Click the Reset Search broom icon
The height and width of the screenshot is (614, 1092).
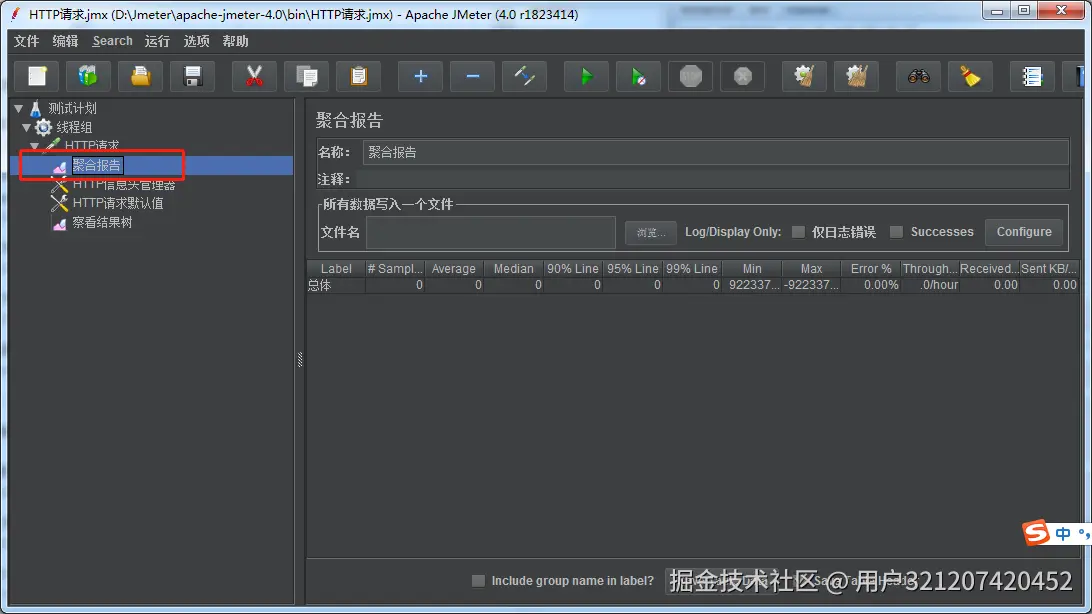pos(970,76)
